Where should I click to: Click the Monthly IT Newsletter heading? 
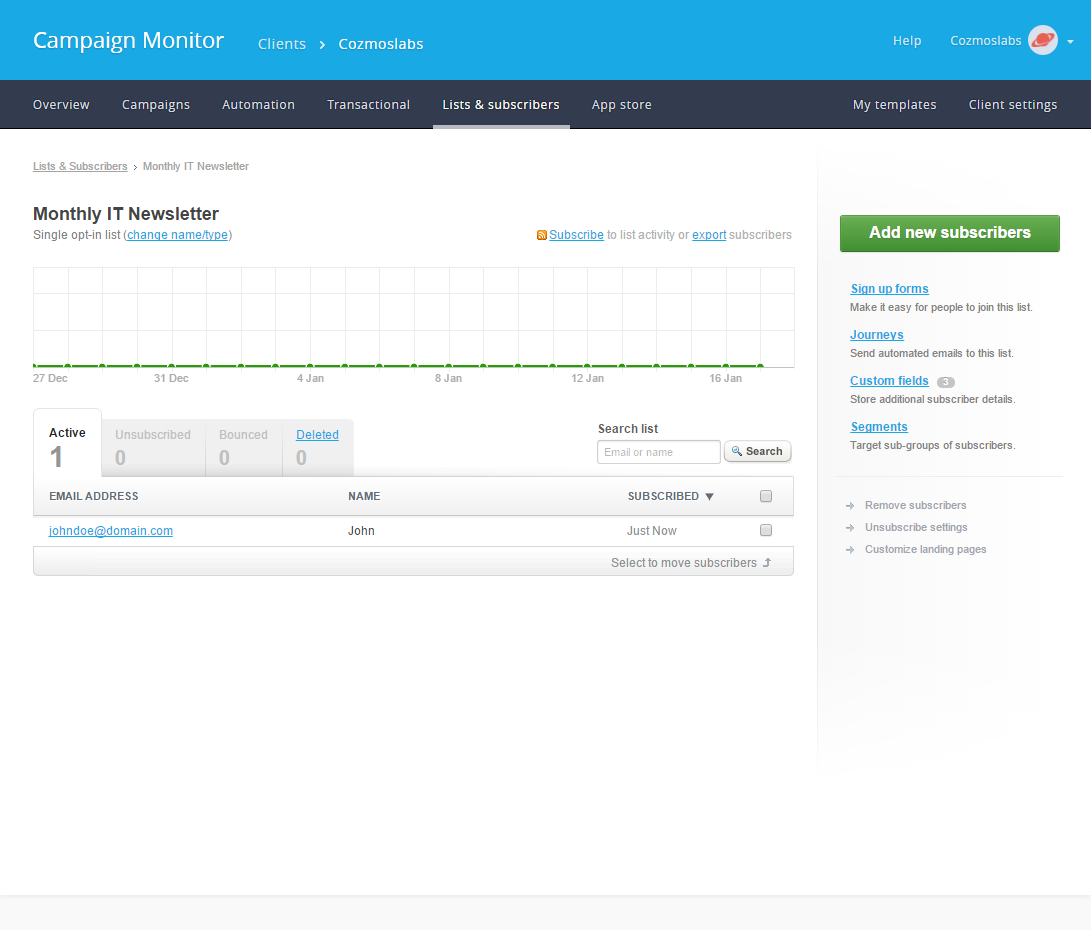126,214
